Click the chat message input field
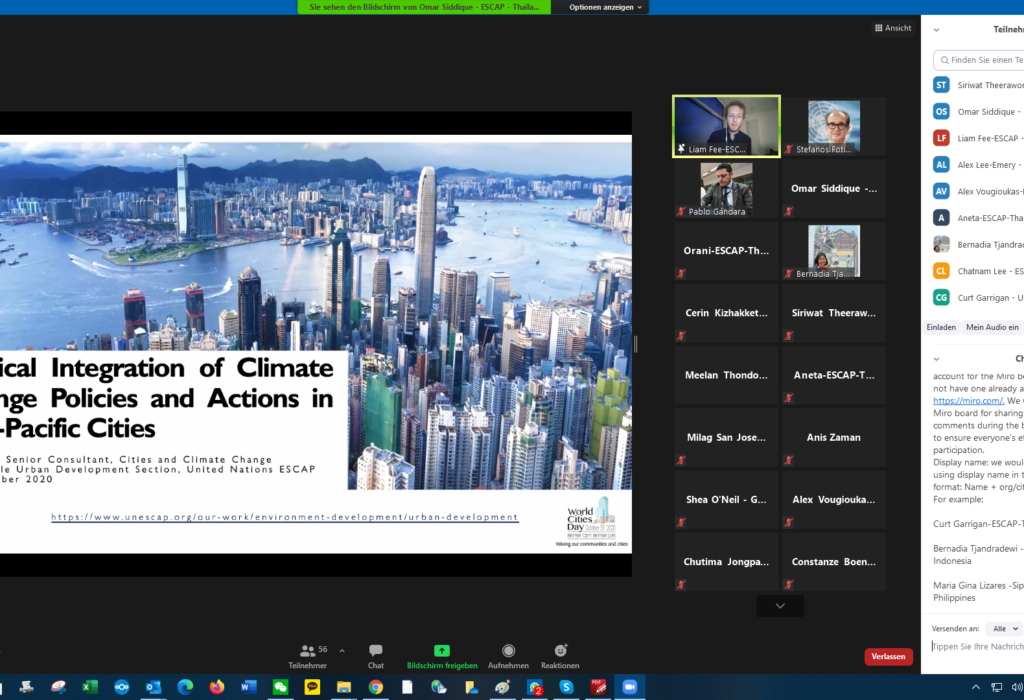 click(975, 646)
